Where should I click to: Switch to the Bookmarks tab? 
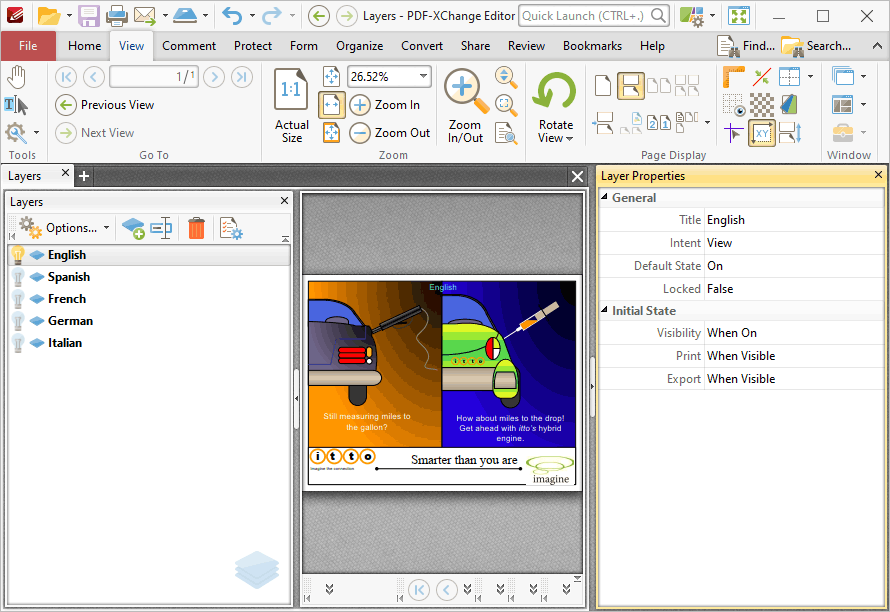(592, 46)
